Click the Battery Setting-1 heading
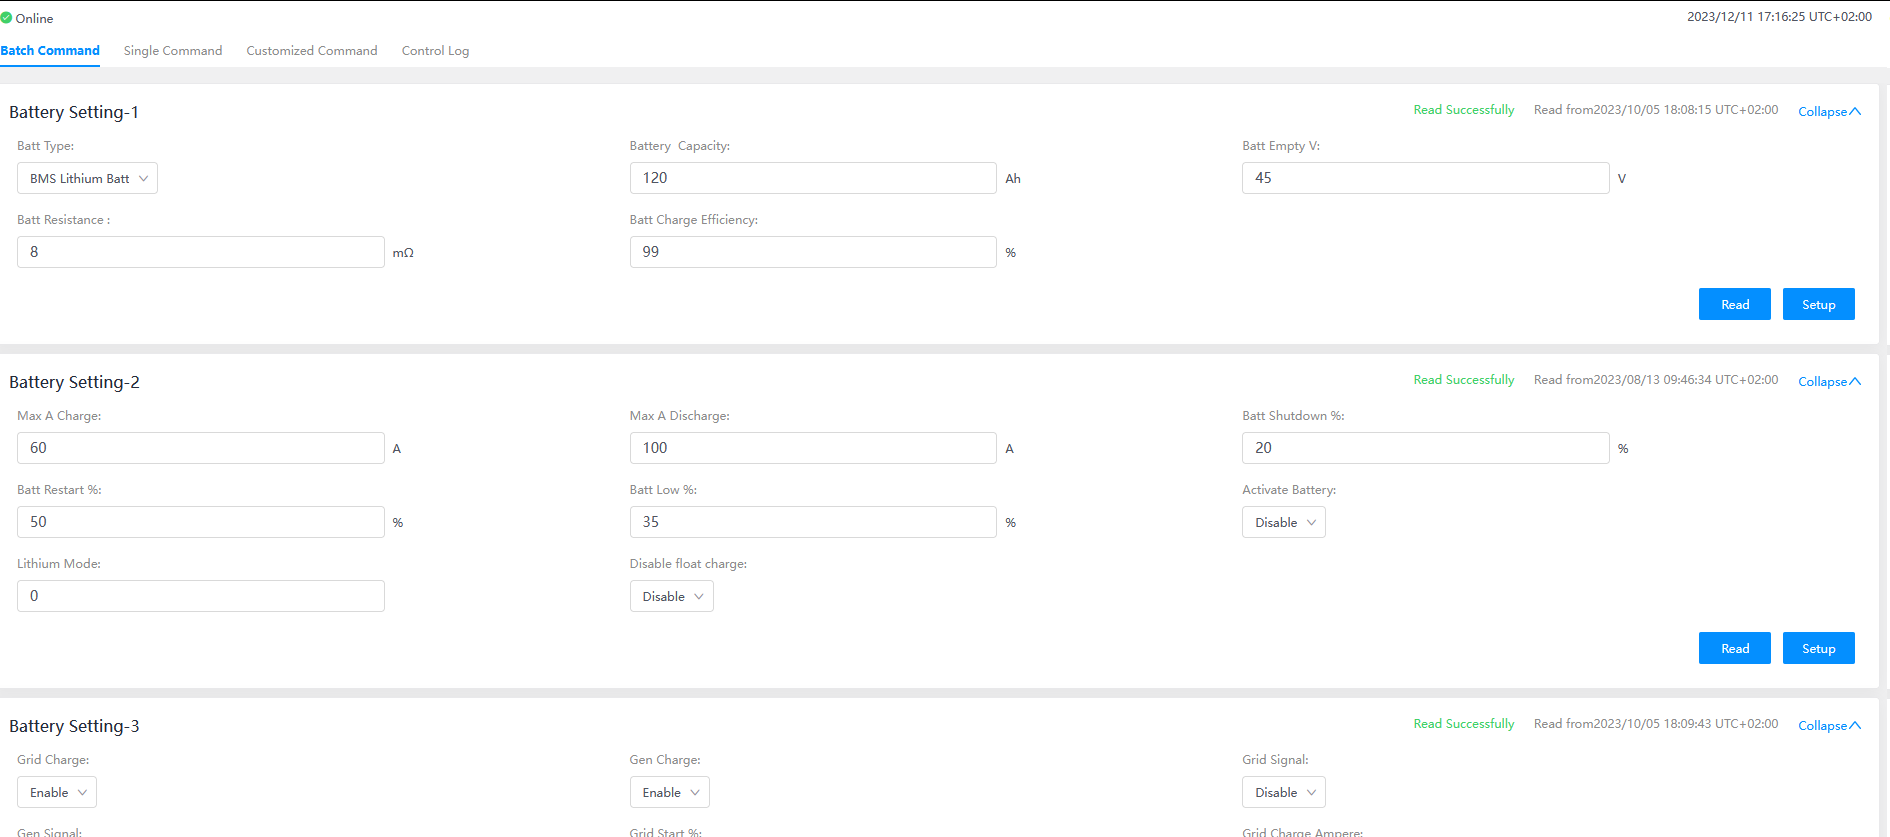This screenshot has width=1890, height=837. 74,112
